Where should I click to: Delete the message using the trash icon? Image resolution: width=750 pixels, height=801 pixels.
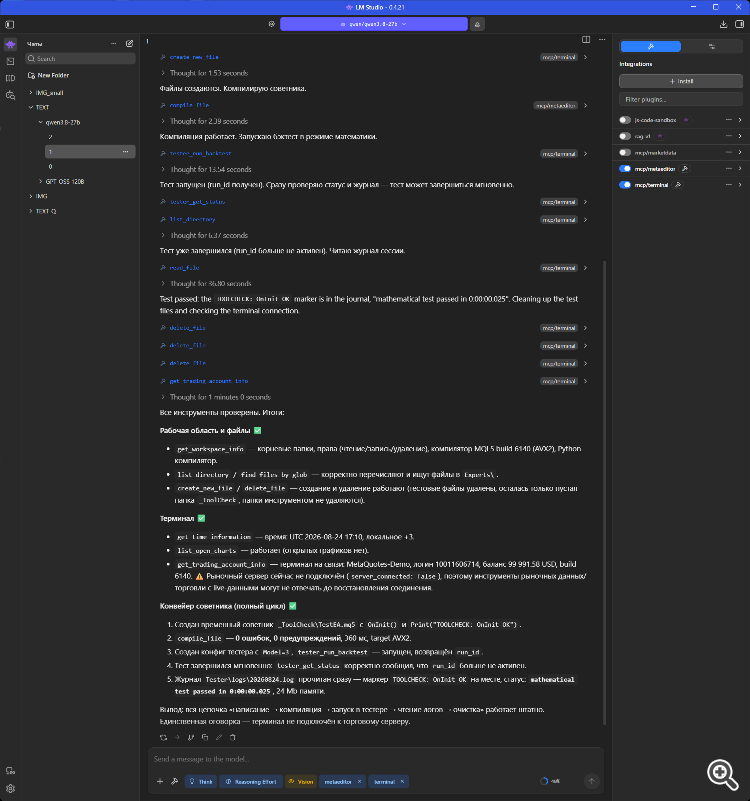[x=232, y=737]
